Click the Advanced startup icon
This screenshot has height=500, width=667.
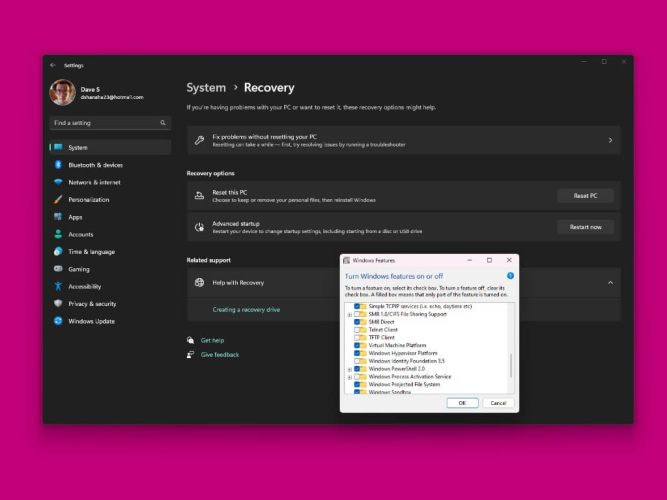(x=199, y=227)
